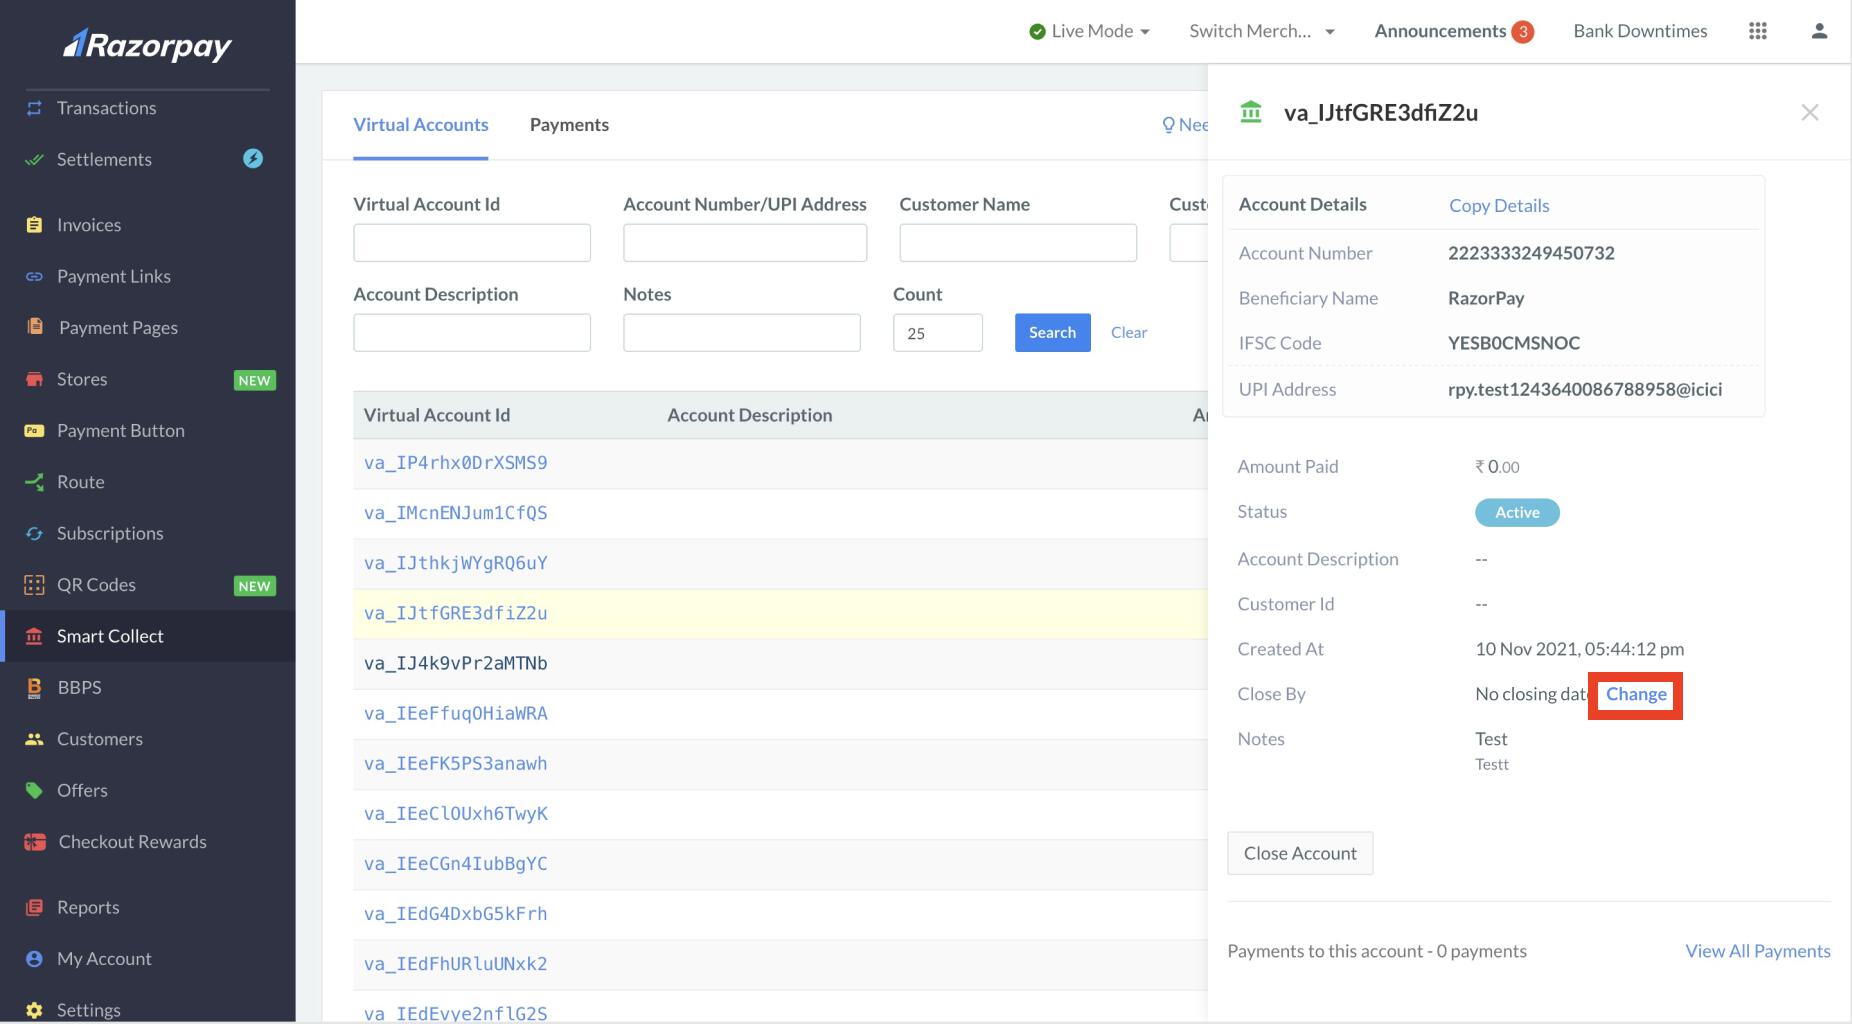Click UPI address rpy.test1243640086788958@icici
The height and width of the screenshot is (1024, 1852).
(1585, 389)
